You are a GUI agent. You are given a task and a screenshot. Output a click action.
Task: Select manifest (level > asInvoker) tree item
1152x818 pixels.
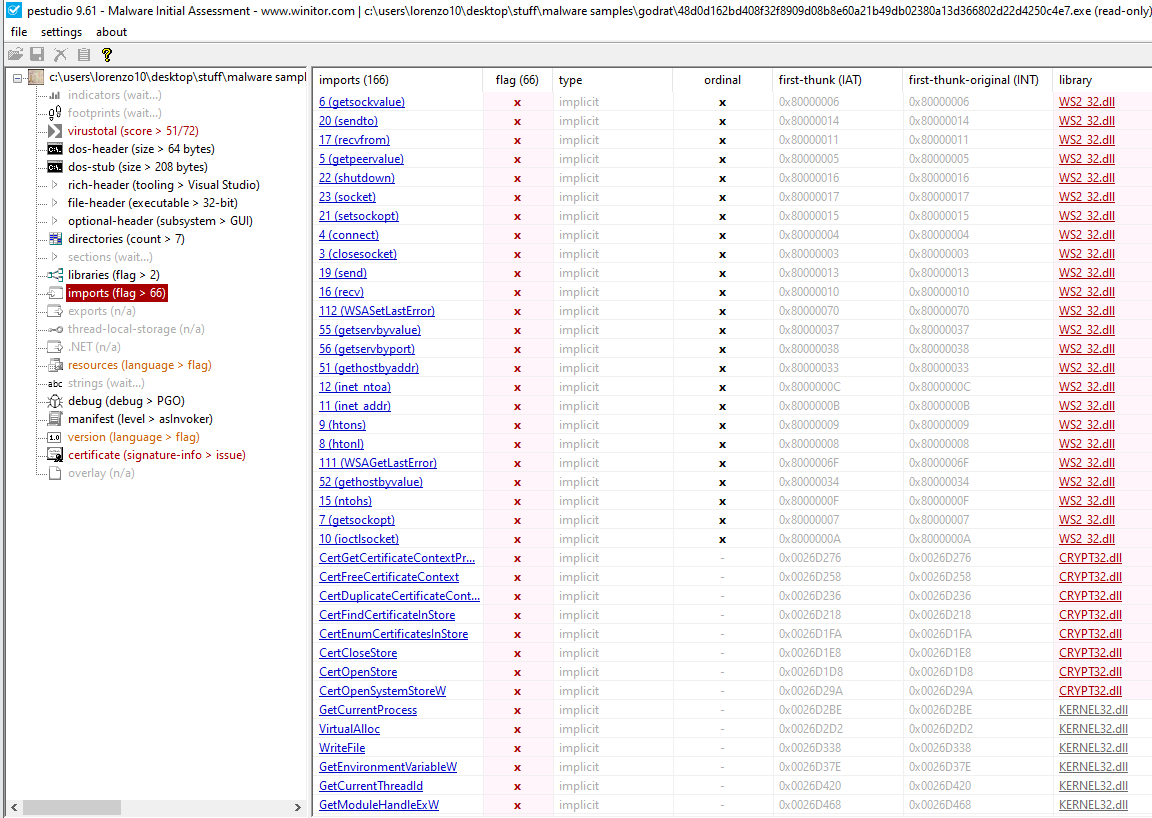pos(140,419)
